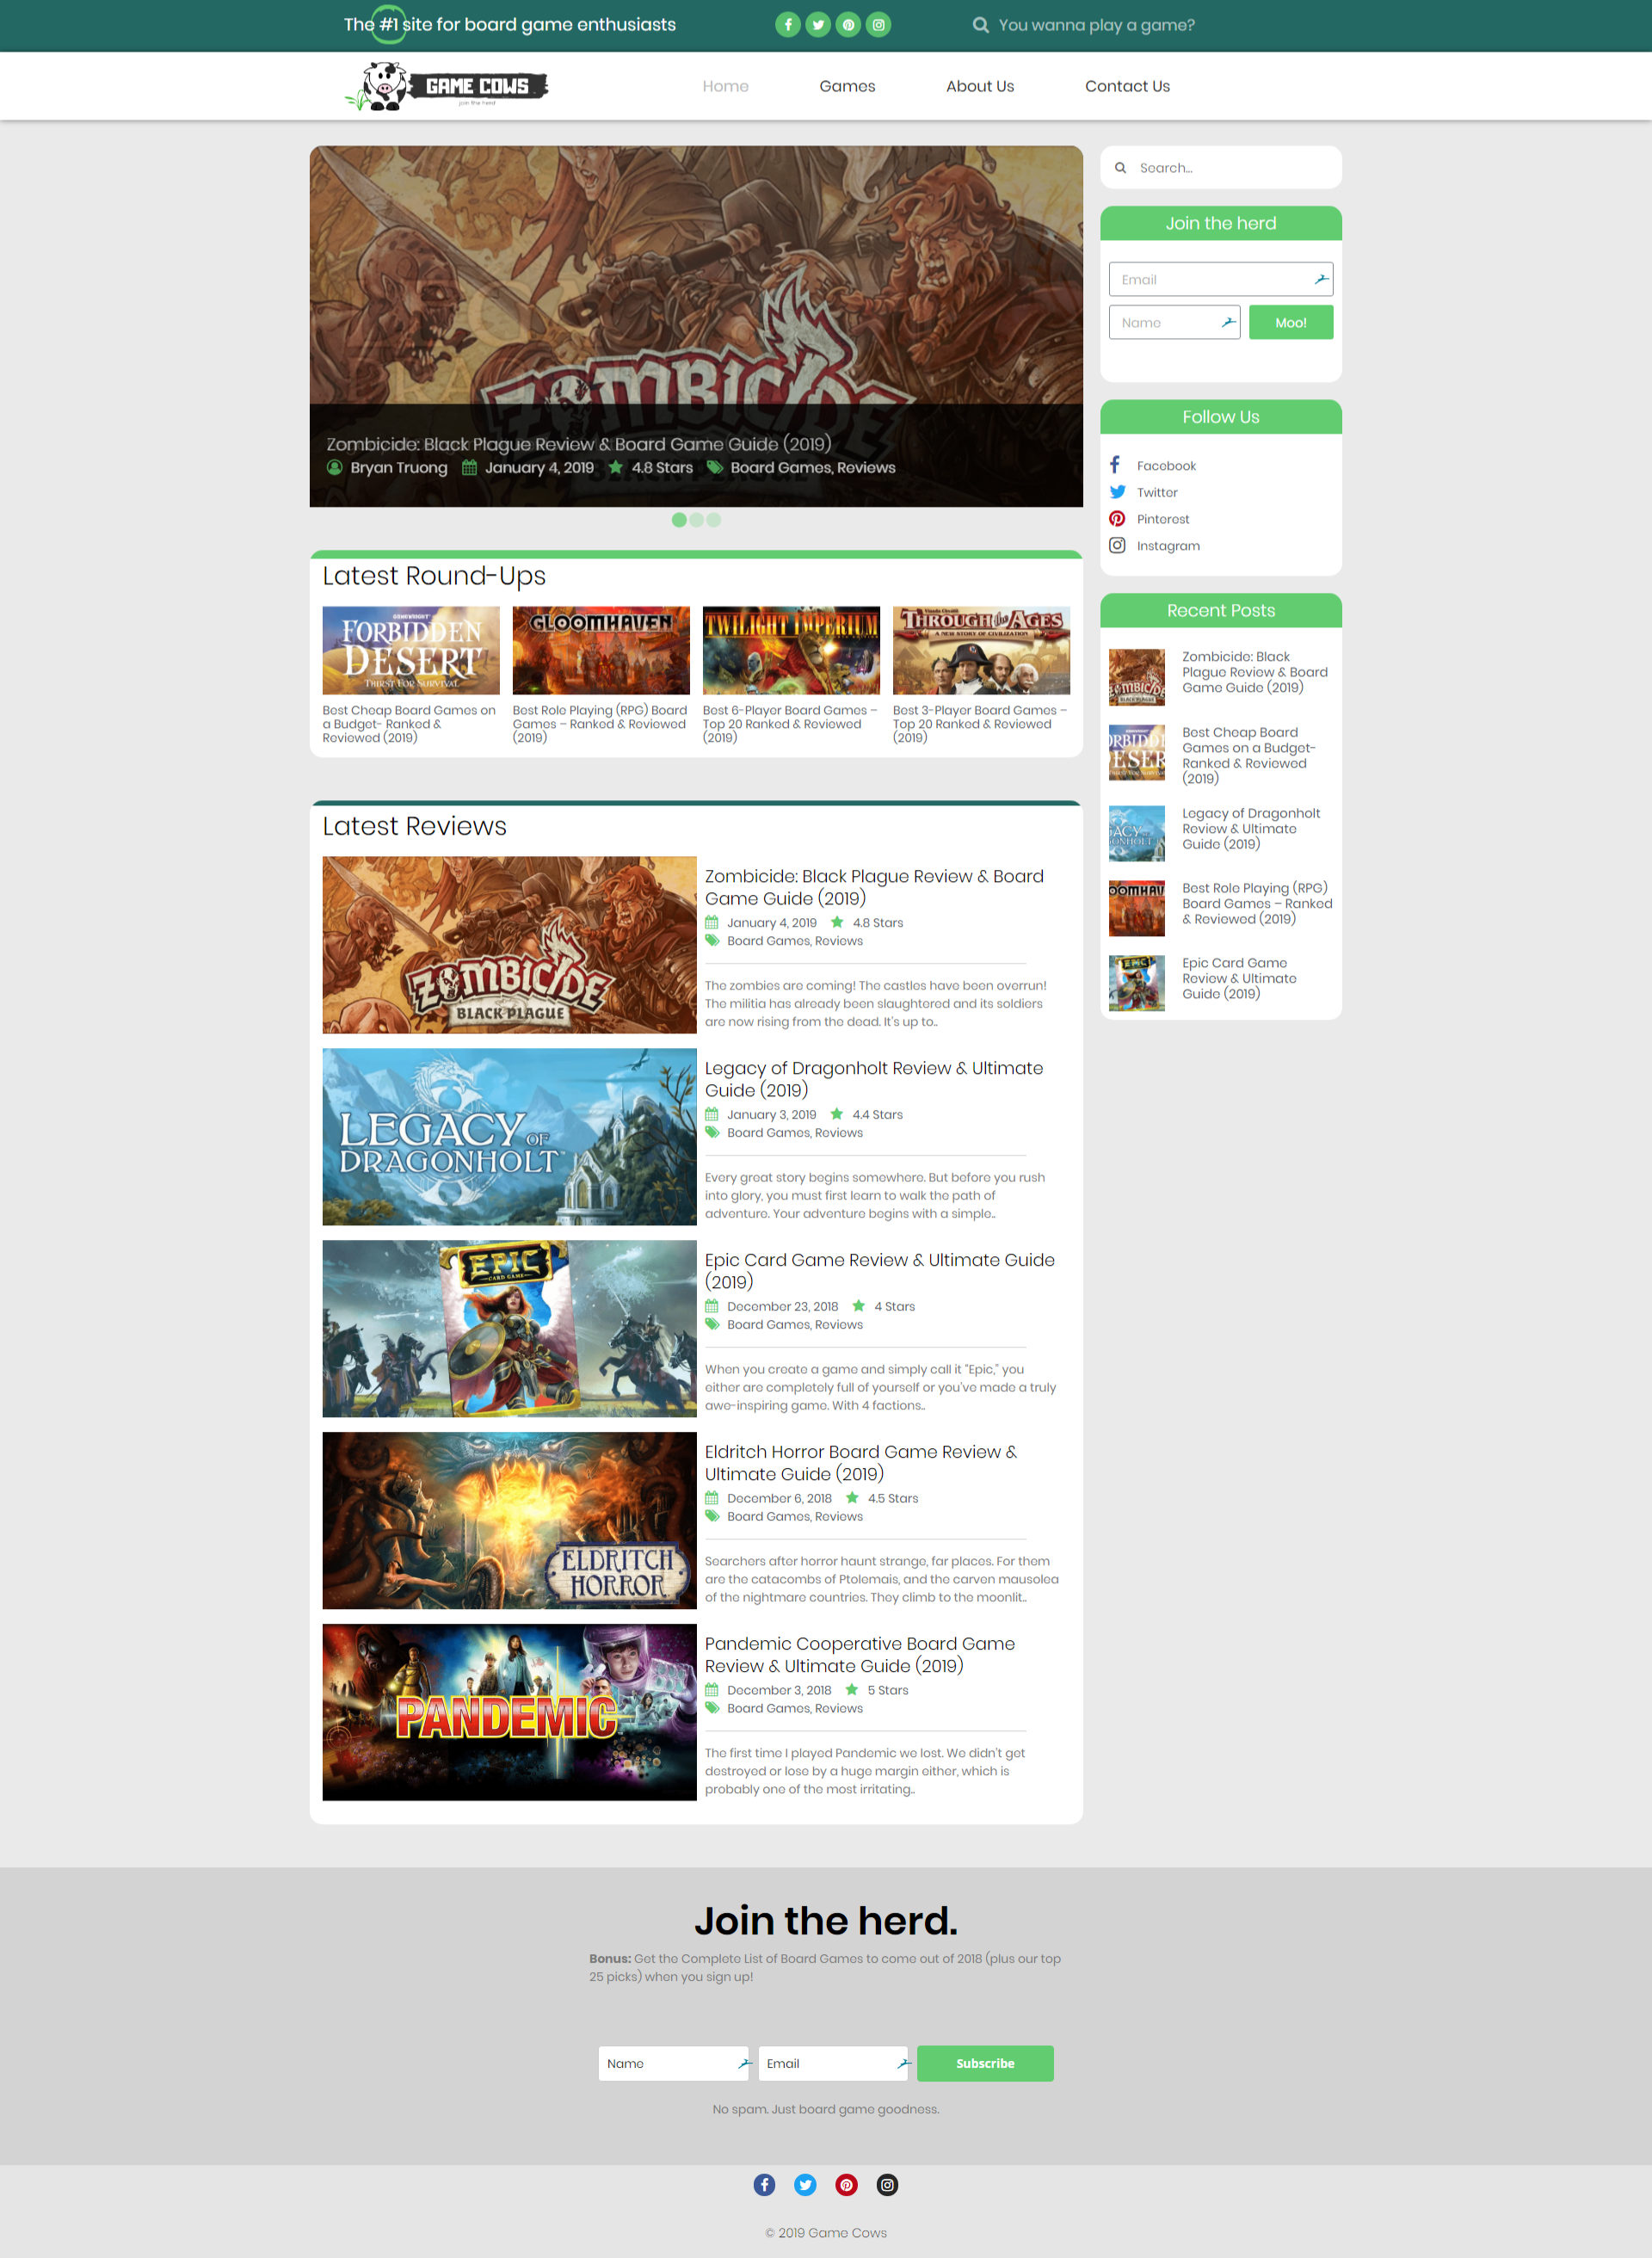This screenshot has width=1652, height=2258.
Task: Click author icon beside Bryan Truong in slider
Action: tap(334, 467)
